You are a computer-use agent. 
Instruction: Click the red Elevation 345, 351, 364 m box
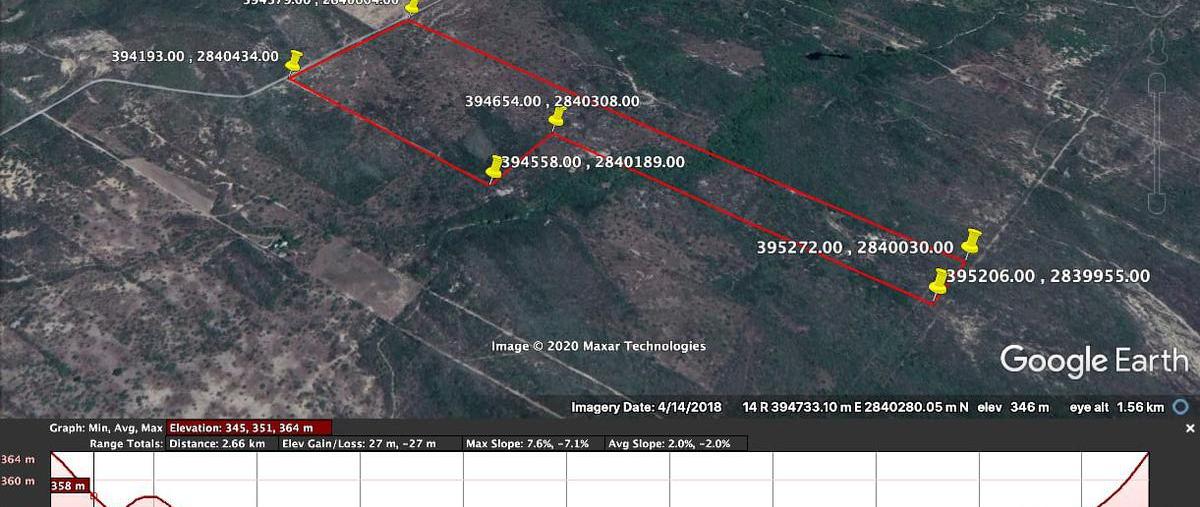(x=249, y=427)
